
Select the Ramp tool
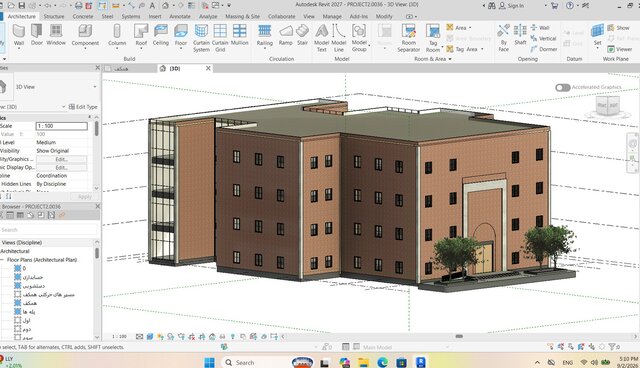(x=286, y=34)
